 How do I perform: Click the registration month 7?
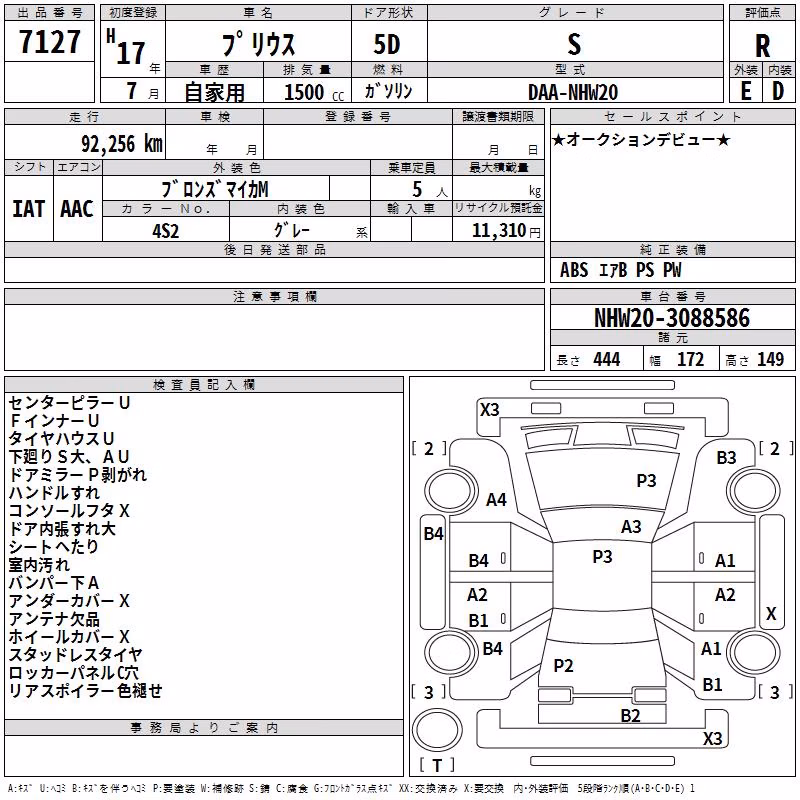(x=132, y=91)
